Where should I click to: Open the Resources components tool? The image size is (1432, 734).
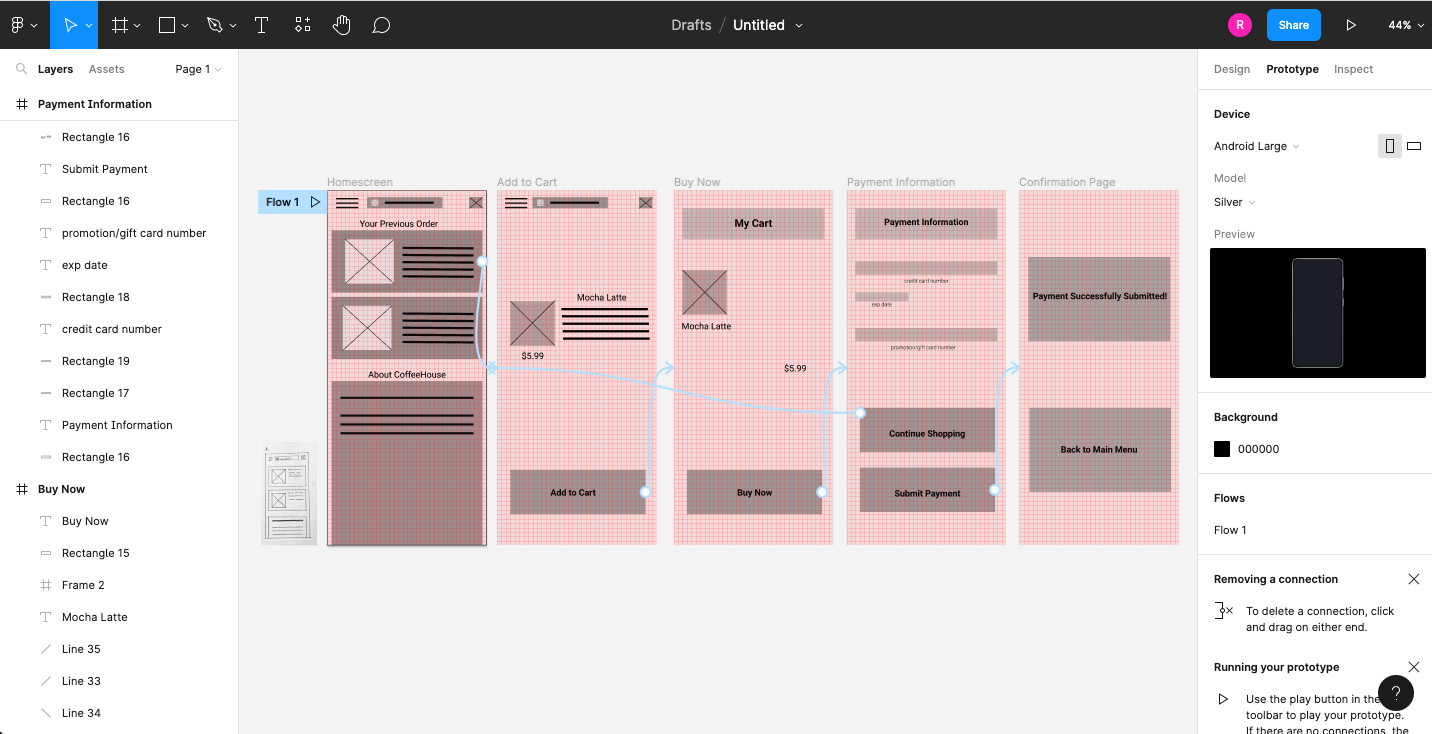[303, 25]
